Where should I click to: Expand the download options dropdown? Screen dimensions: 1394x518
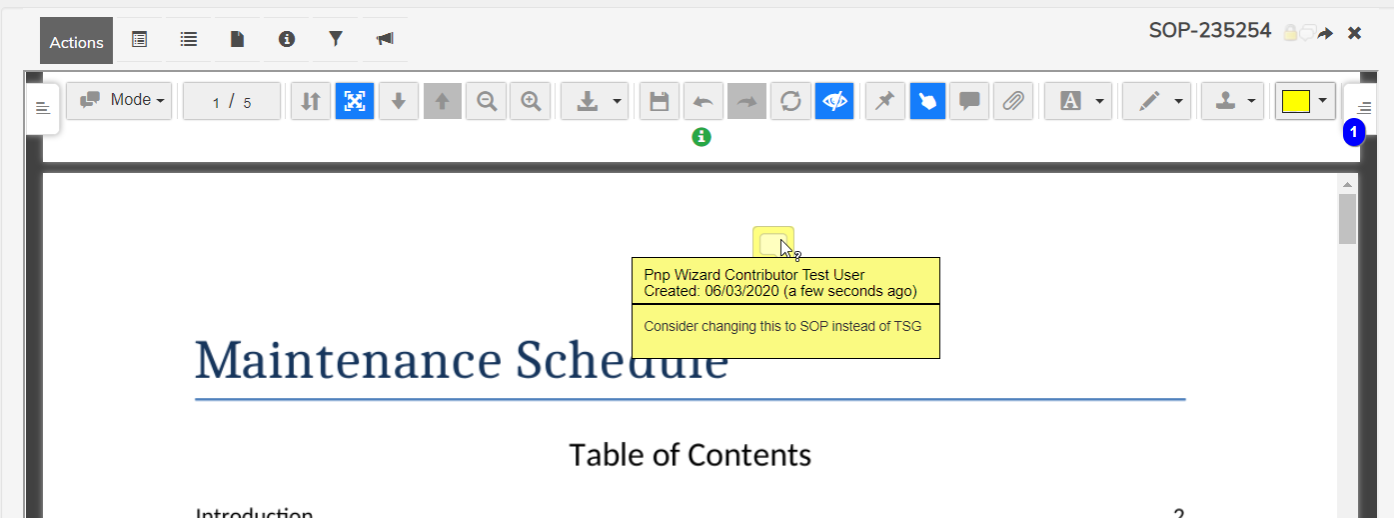(594, 101)
